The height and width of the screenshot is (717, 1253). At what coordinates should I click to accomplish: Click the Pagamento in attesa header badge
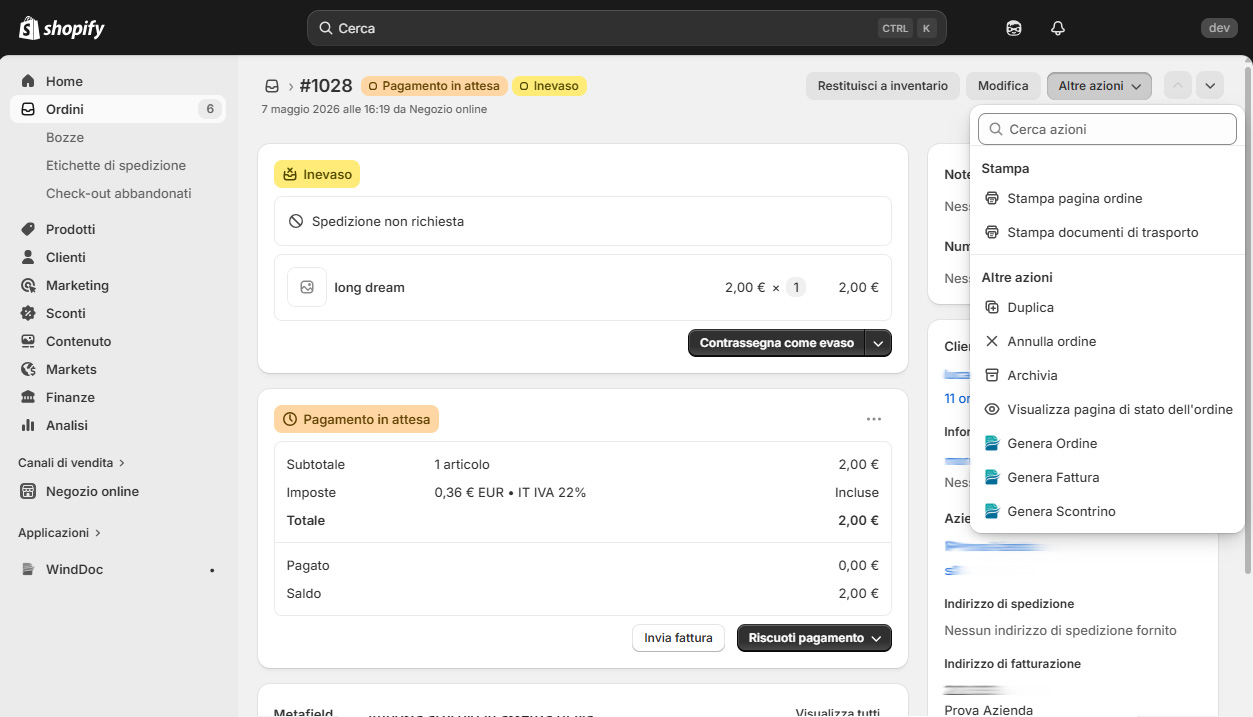tap(435, 86)
